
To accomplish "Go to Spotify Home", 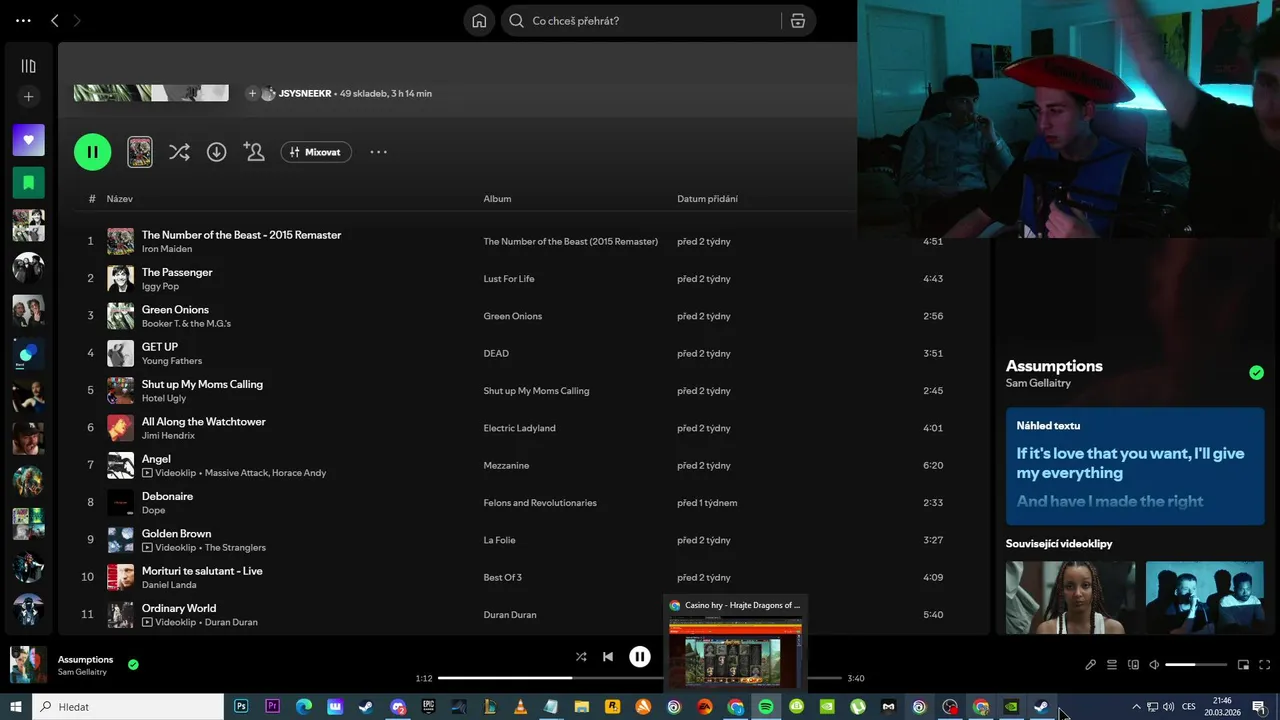I will pyautogui.click(x=480, y=20).
